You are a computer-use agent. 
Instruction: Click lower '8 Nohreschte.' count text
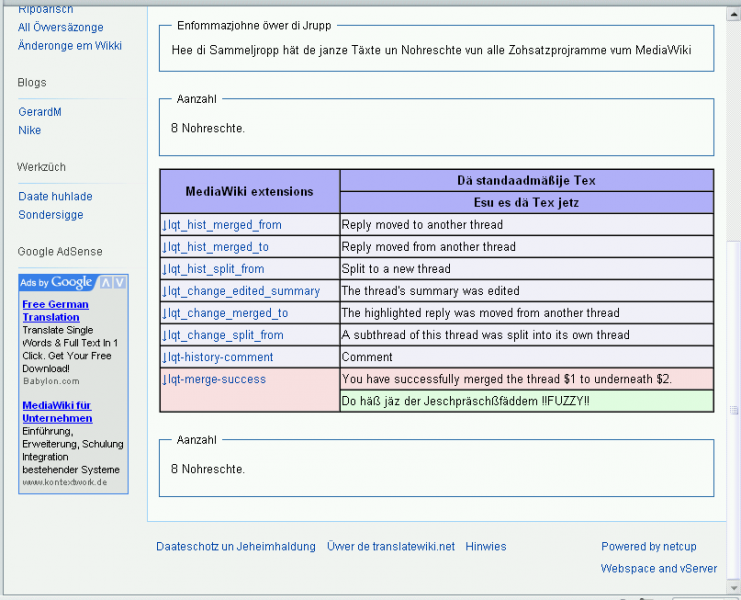tap(208, 469)
